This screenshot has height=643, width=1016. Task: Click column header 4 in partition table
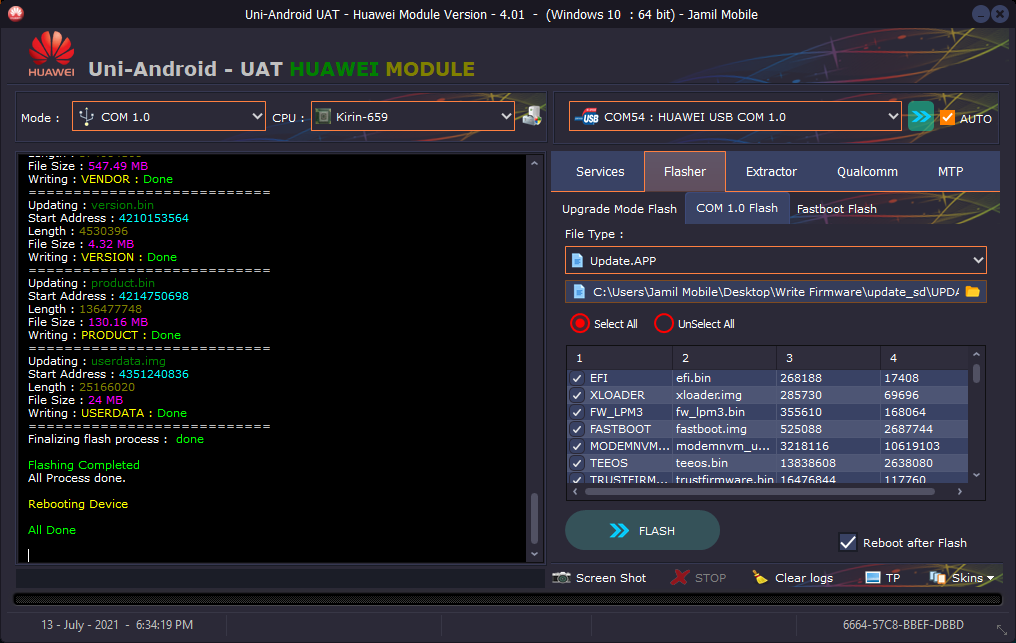[924, 358]
